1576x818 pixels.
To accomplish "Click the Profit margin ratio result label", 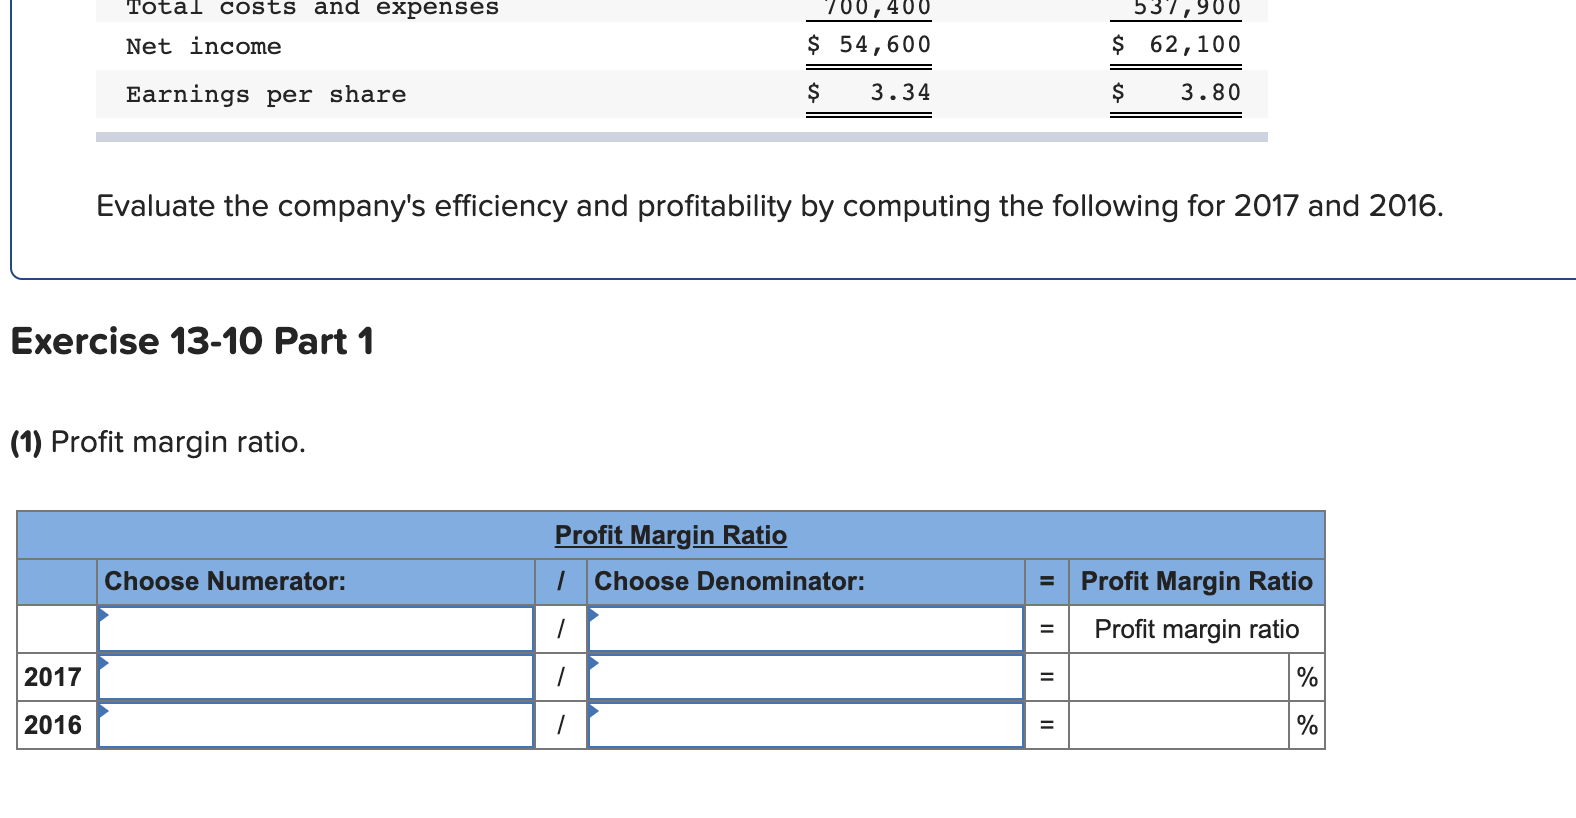I will 1197,629.
